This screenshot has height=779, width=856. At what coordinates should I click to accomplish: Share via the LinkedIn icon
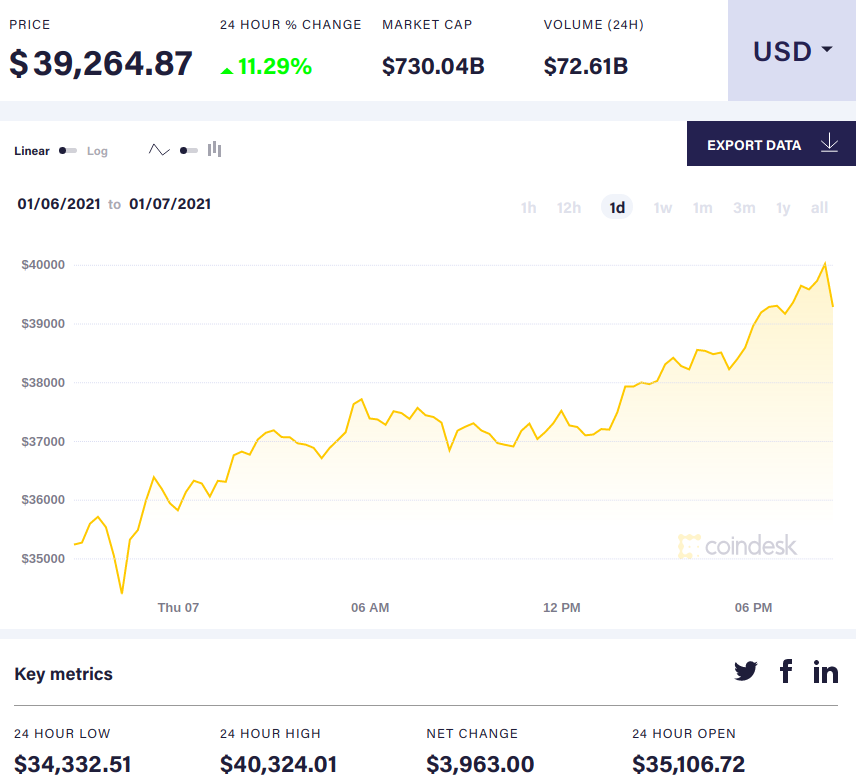(826, 671)
